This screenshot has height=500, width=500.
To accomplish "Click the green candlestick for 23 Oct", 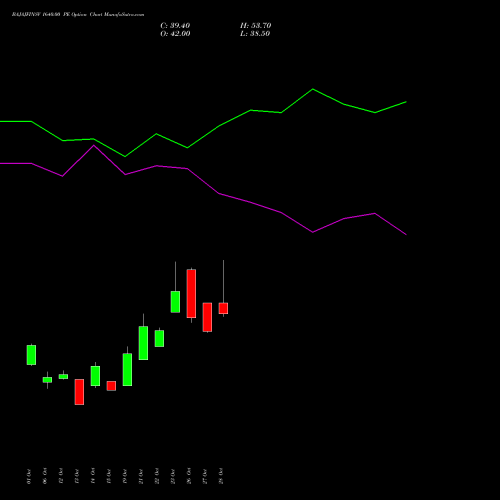I will [175, 302].
